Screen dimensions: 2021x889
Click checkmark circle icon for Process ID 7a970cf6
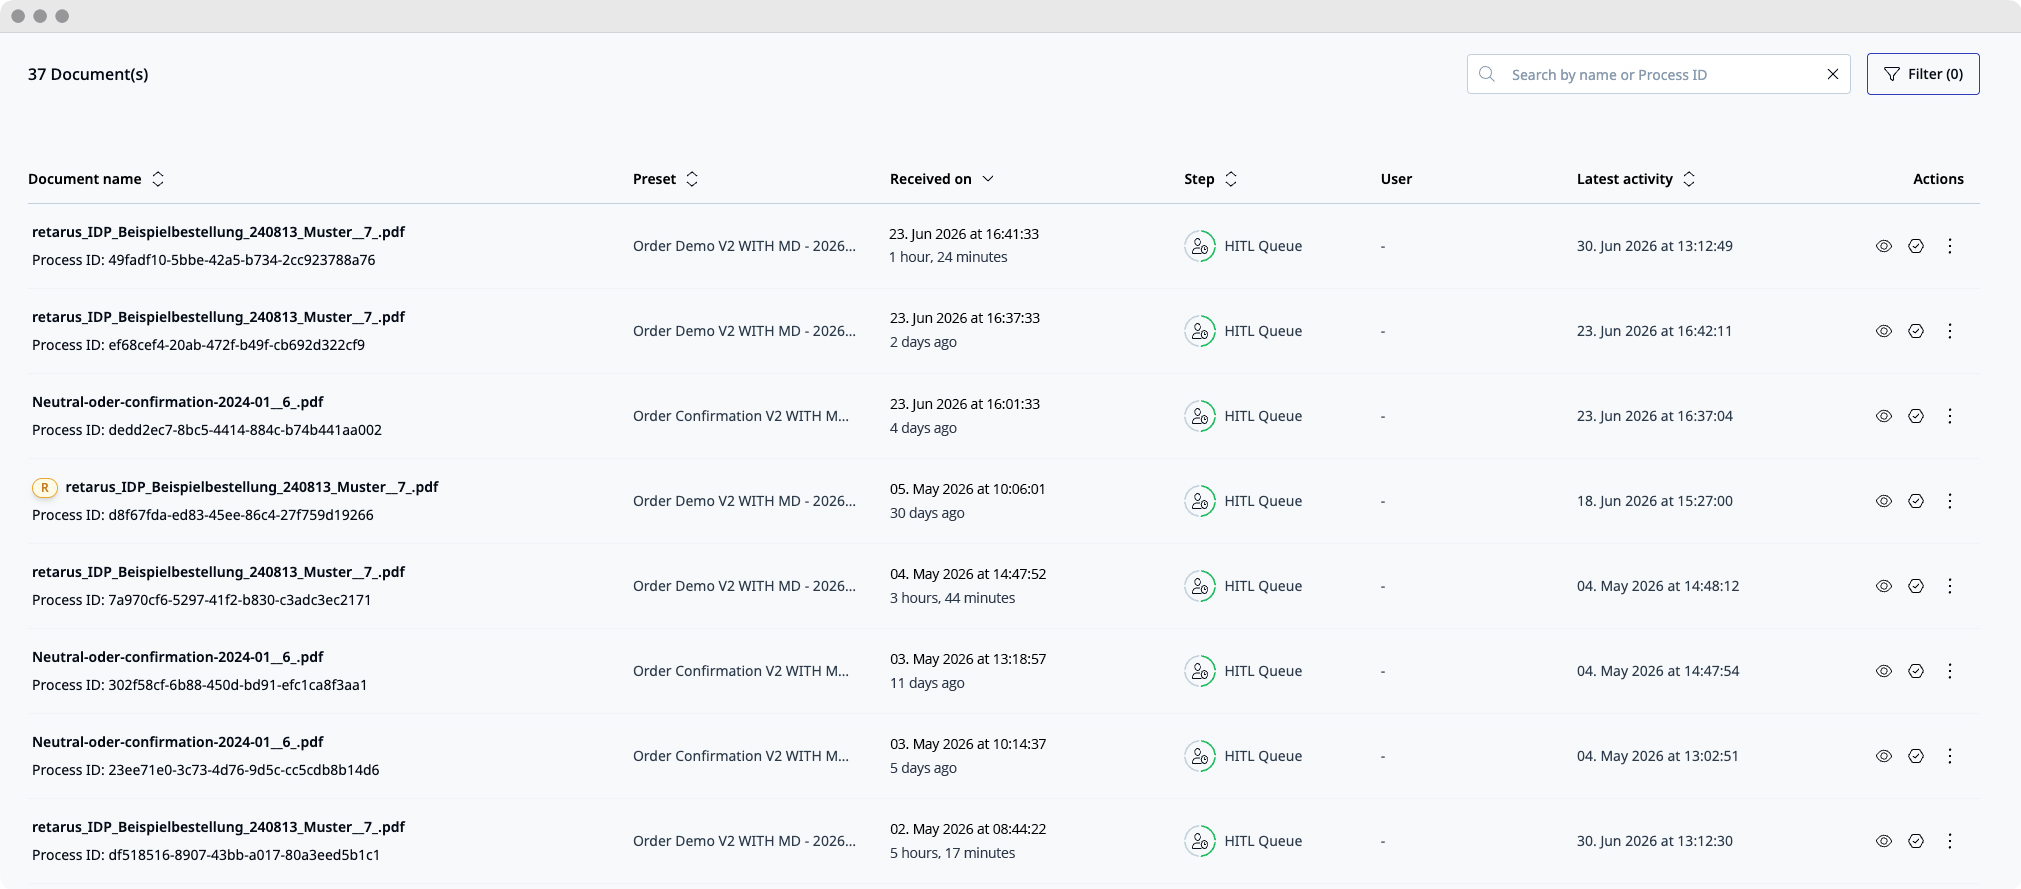1916,586
